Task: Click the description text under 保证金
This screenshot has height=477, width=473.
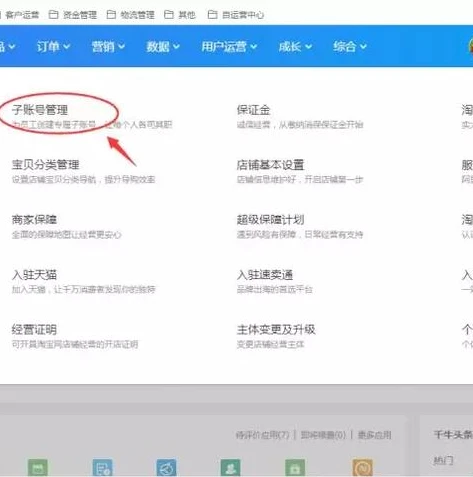Action: 300,125
